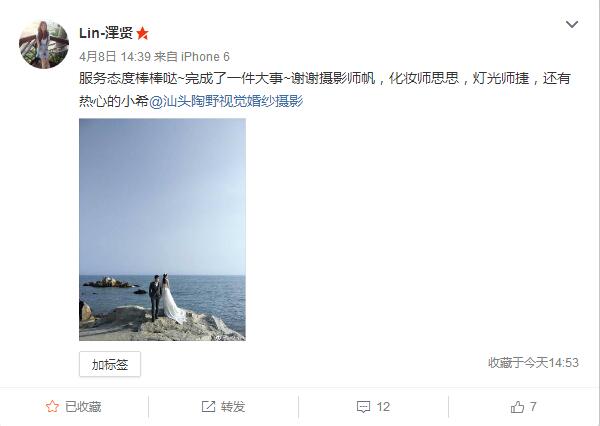Screen dimensions: 600x426
Task: Toggle the 已收藏 star icon
Action: [52, 406]
